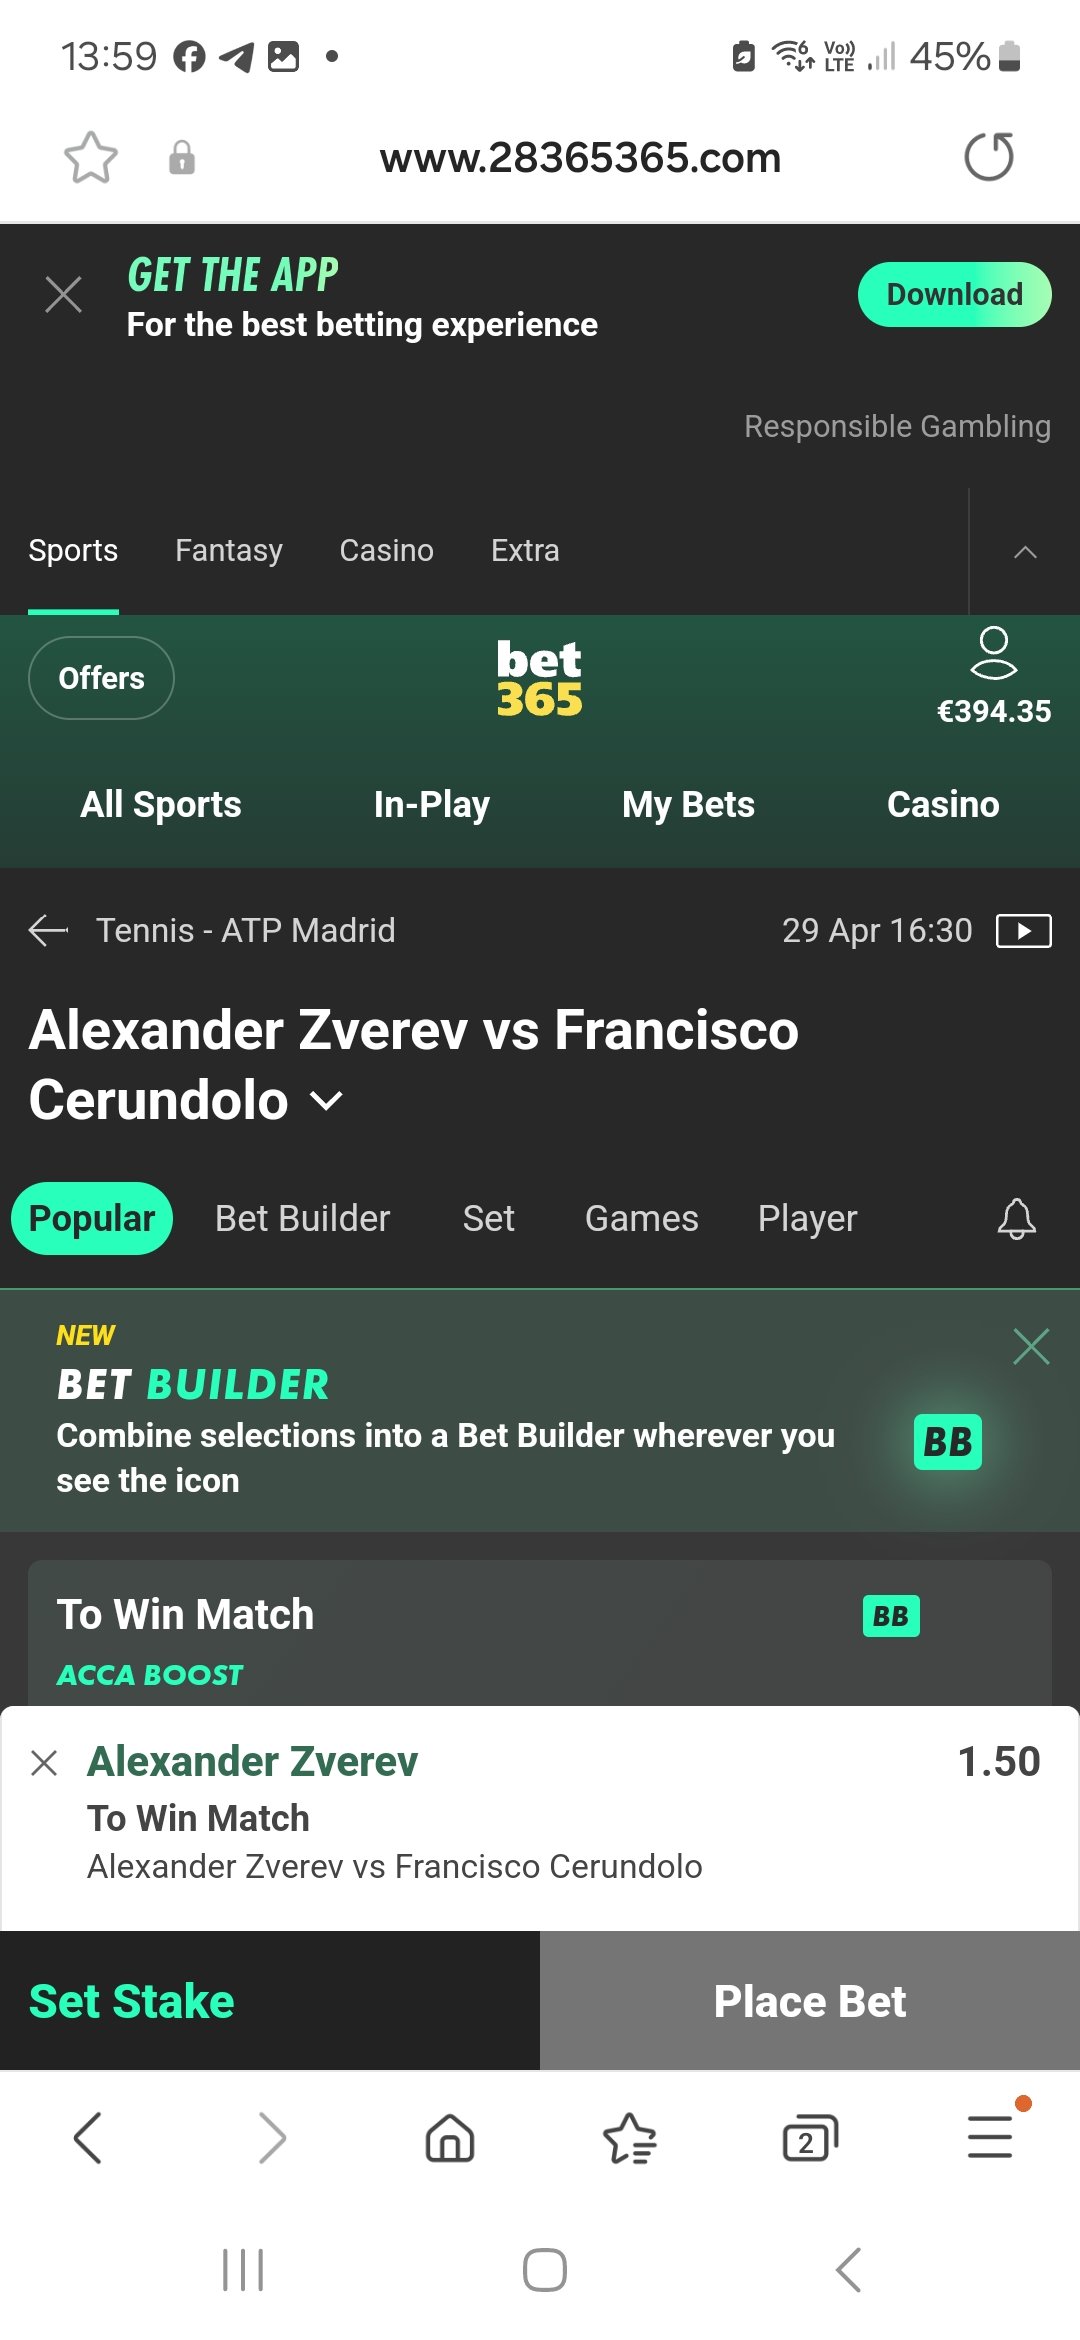Expand the match selector dropdown chevron
This screenshot has width=1080, height=2340.
326,1102
